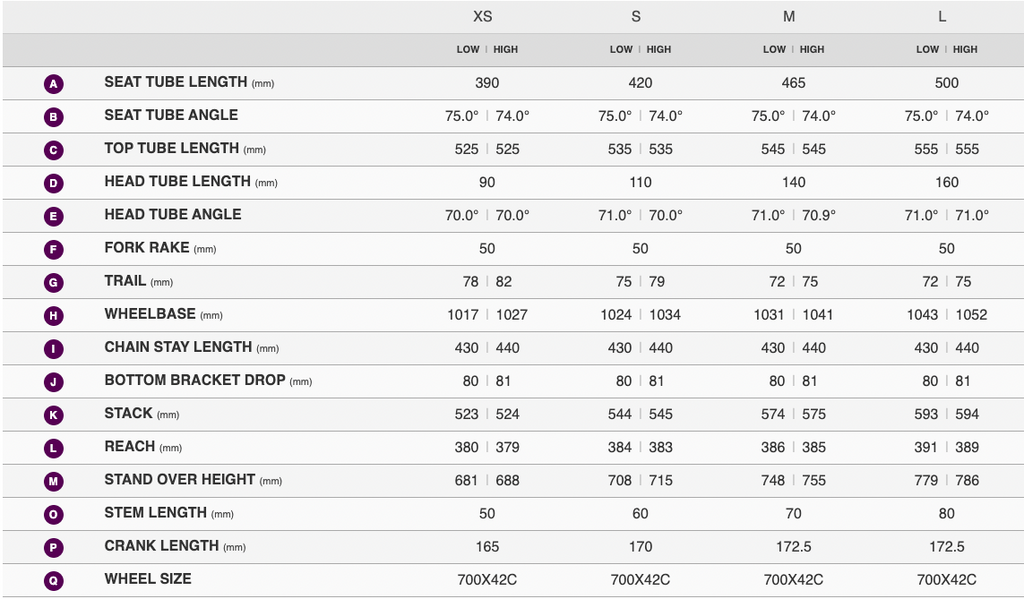Click the purple B badge for Seat Tube Angle
The image size is (1024, 599).
[x=54, y=117]
